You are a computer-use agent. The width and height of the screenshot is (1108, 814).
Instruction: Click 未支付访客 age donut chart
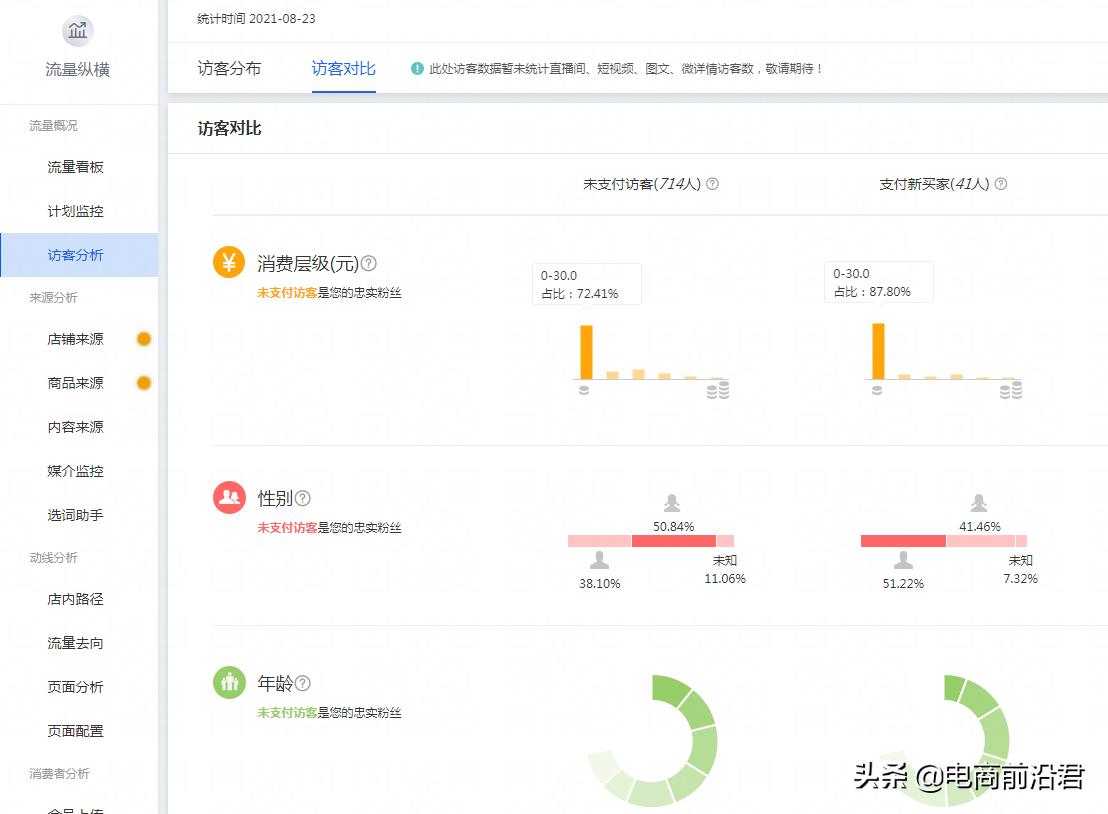(653, 741)
